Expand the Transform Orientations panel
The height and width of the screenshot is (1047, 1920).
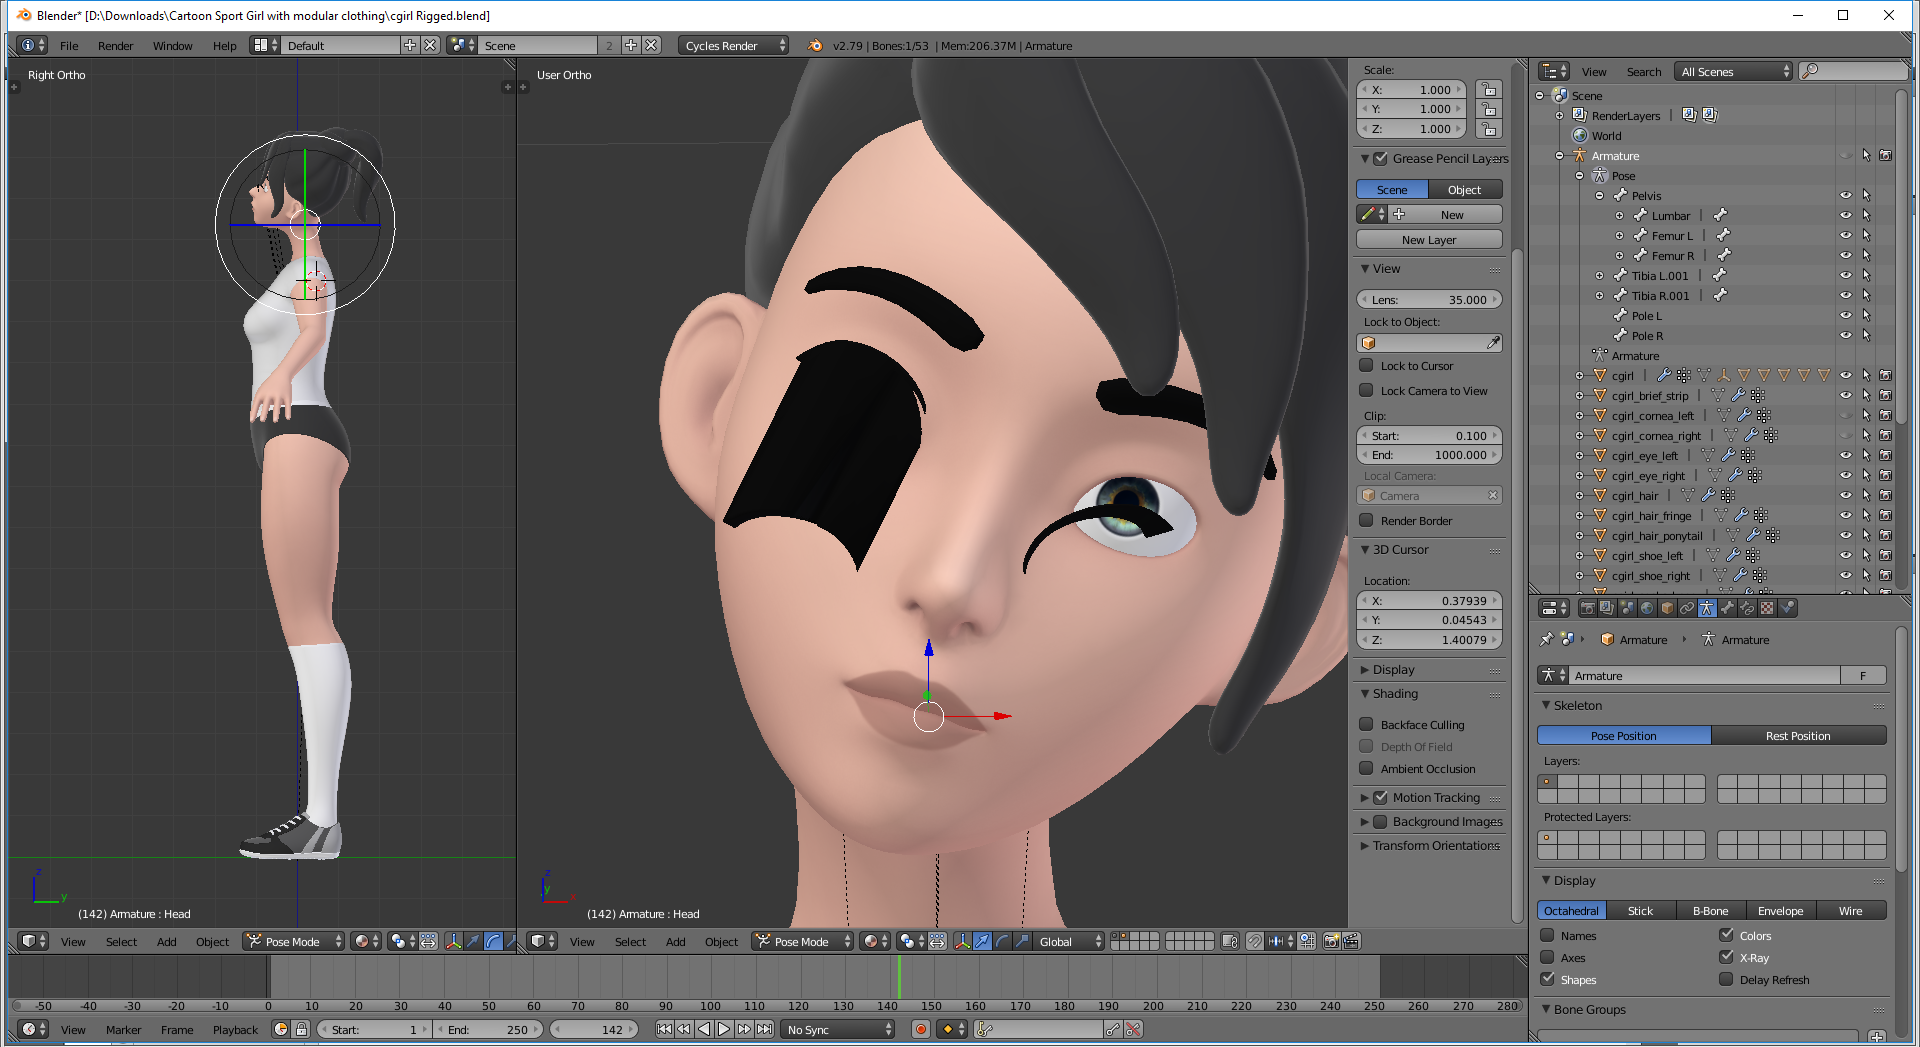1365,846
